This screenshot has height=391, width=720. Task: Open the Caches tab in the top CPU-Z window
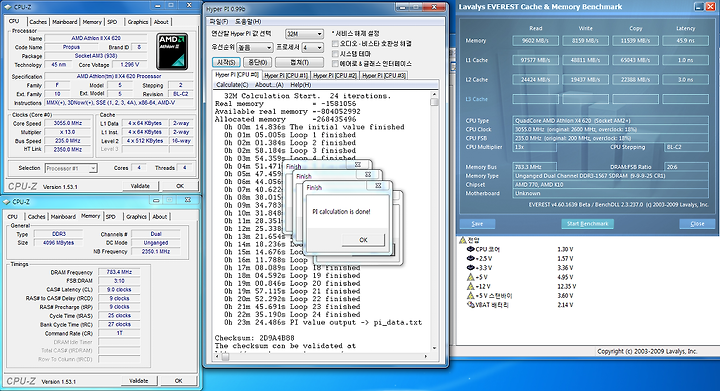pyautogui.click(x=38, y=22)
